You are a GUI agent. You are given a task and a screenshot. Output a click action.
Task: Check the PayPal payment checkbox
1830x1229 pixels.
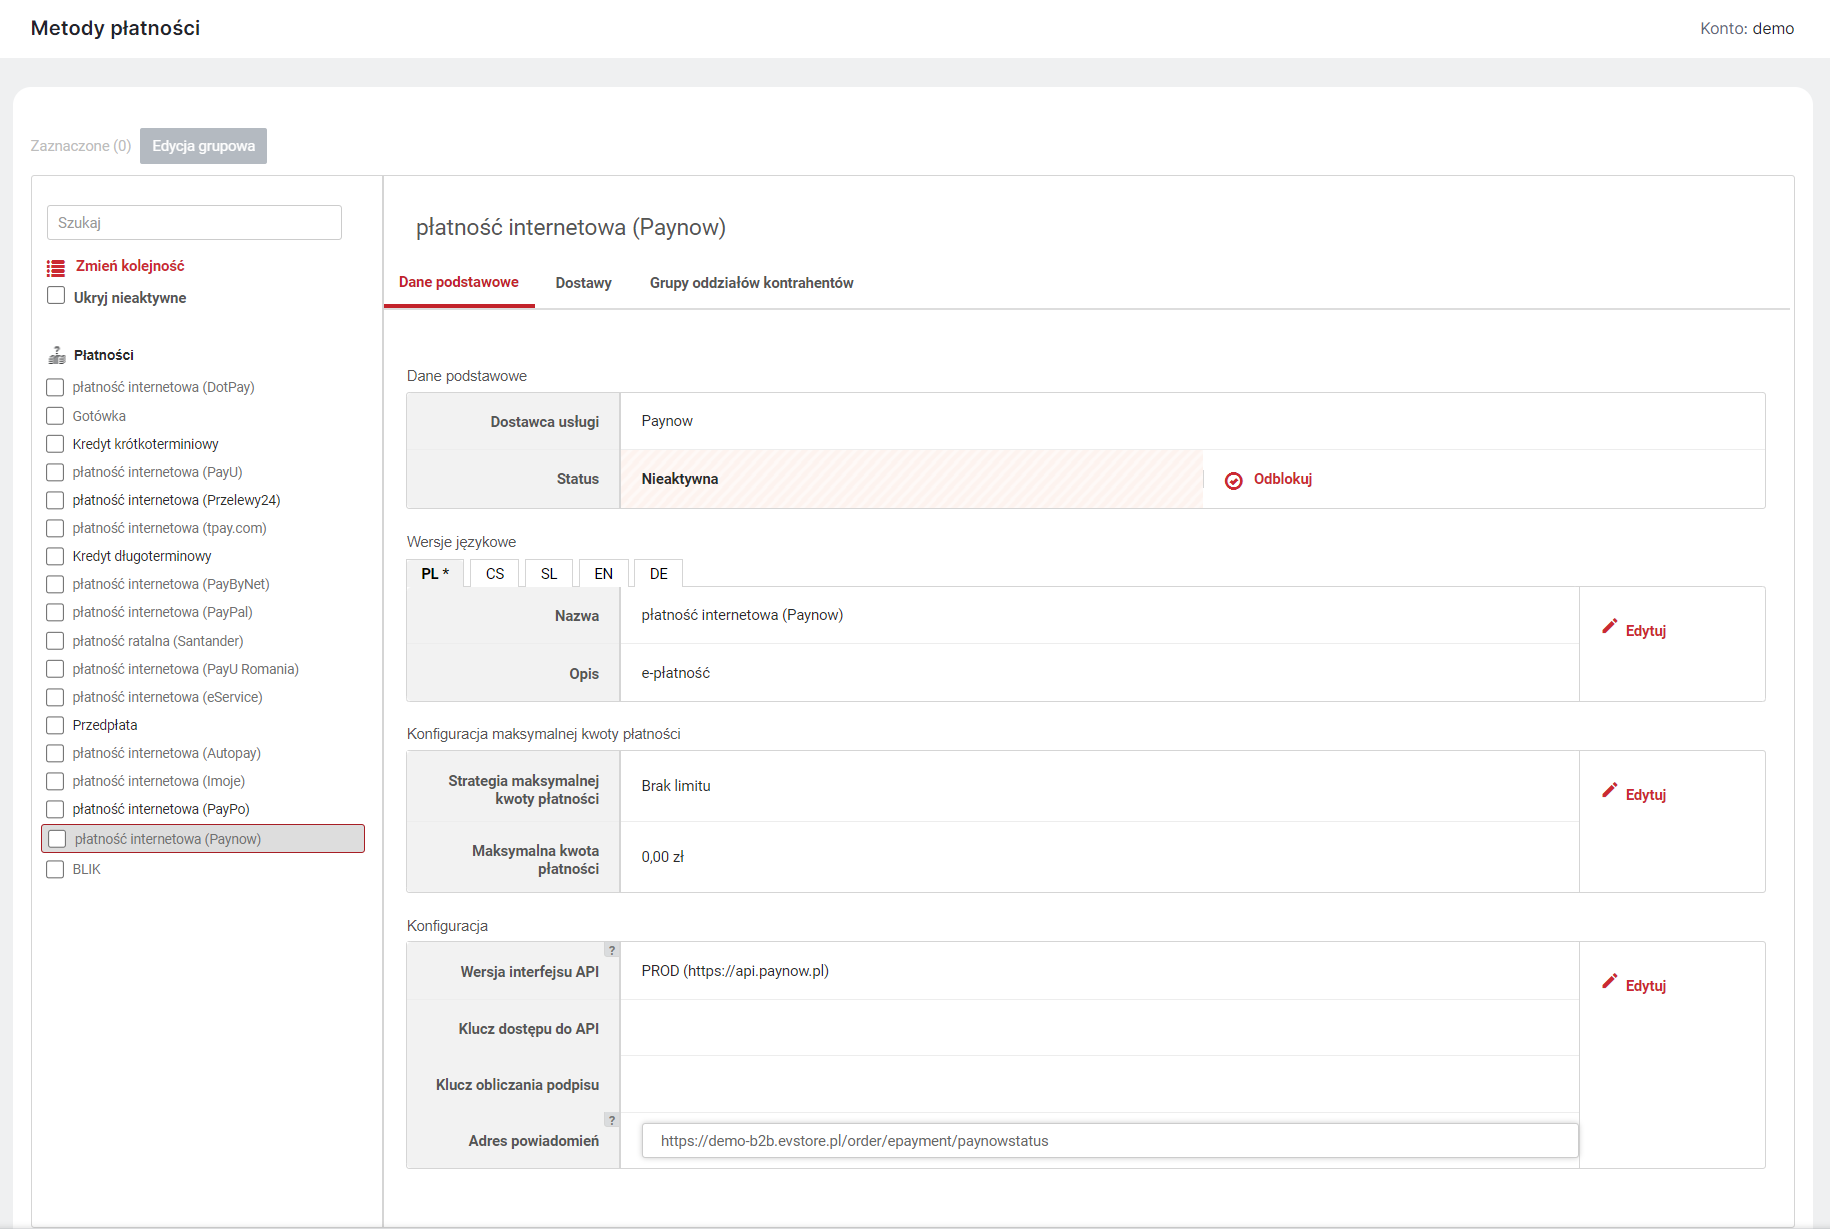[x=55, y=612]
